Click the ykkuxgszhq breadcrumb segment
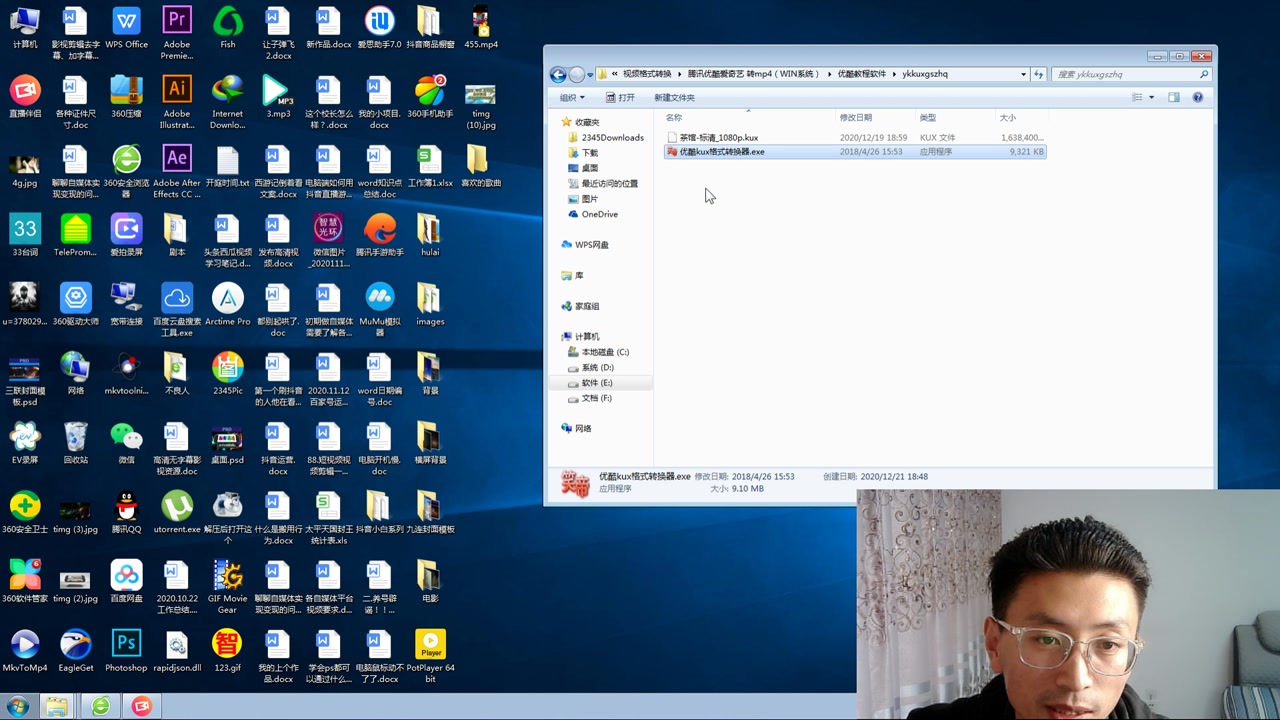This screenshot has width=1280, height=720. point(925,74)
